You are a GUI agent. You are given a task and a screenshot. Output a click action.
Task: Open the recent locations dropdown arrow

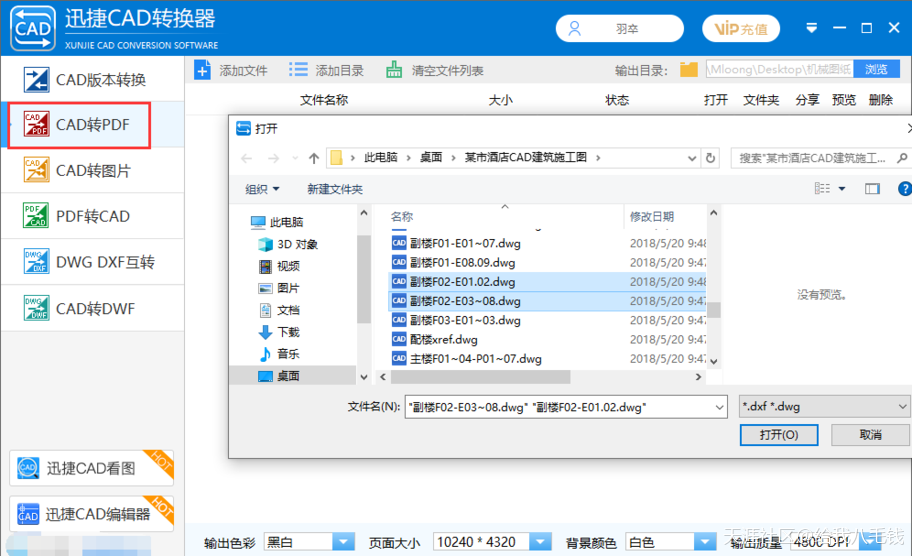click(x=295, y=158)
